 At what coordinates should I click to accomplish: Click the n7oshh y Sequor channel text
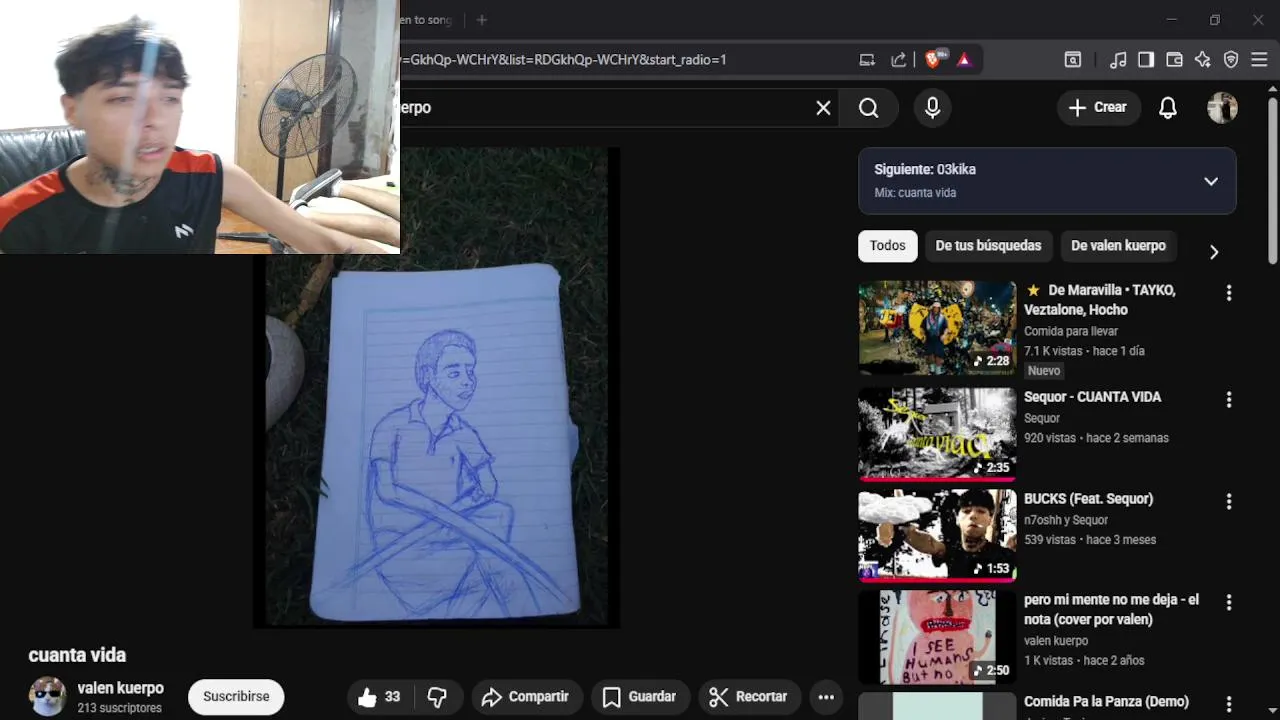1066,520
